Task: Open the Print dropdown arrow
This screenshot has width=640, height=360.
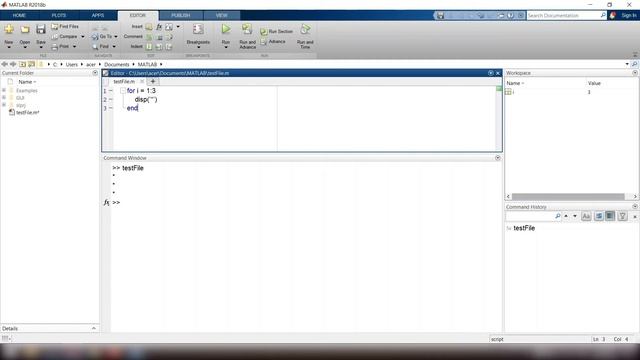Action: click(74, 47)
